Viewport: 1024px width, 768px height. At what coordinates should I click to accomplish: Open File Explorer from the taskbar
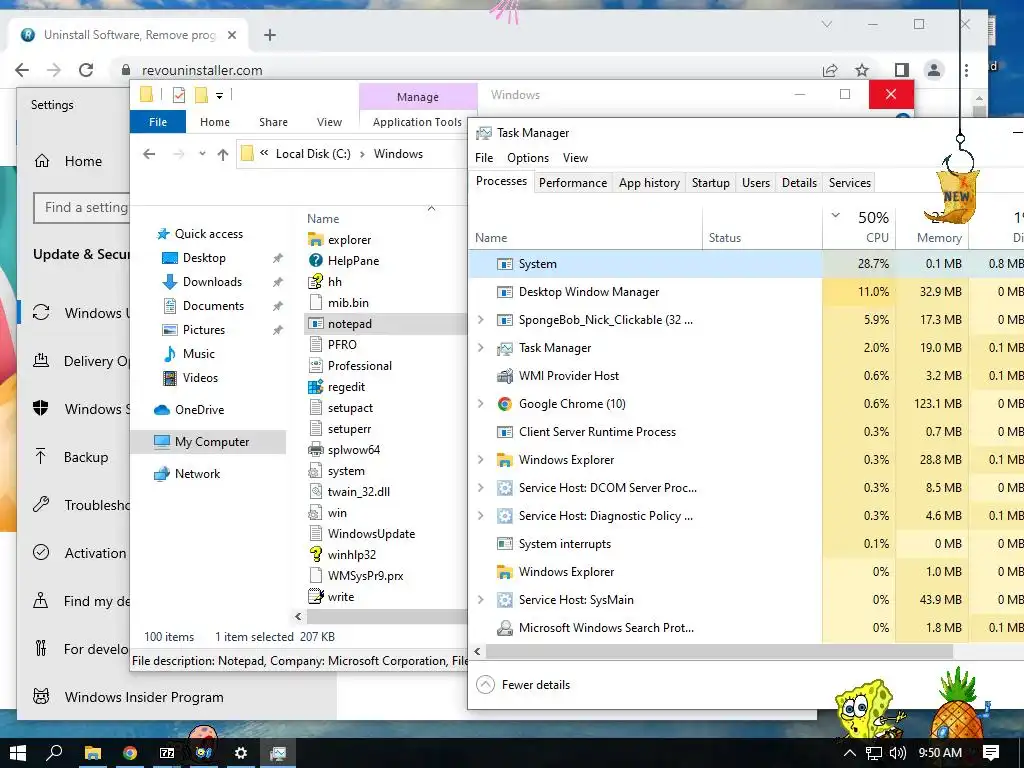tap(93, 753)
